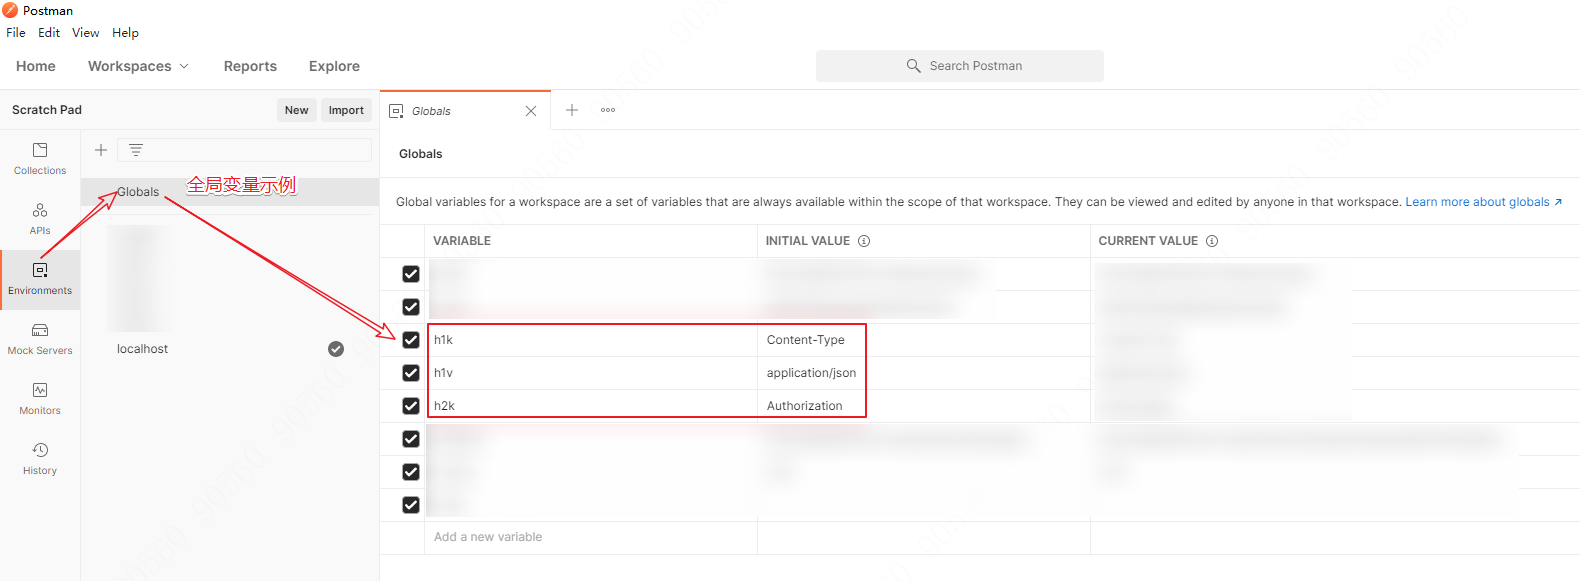The height and width of the screenshot is (581, 1580).
Task: Go to the Reports tab
Action: [250, 66]
